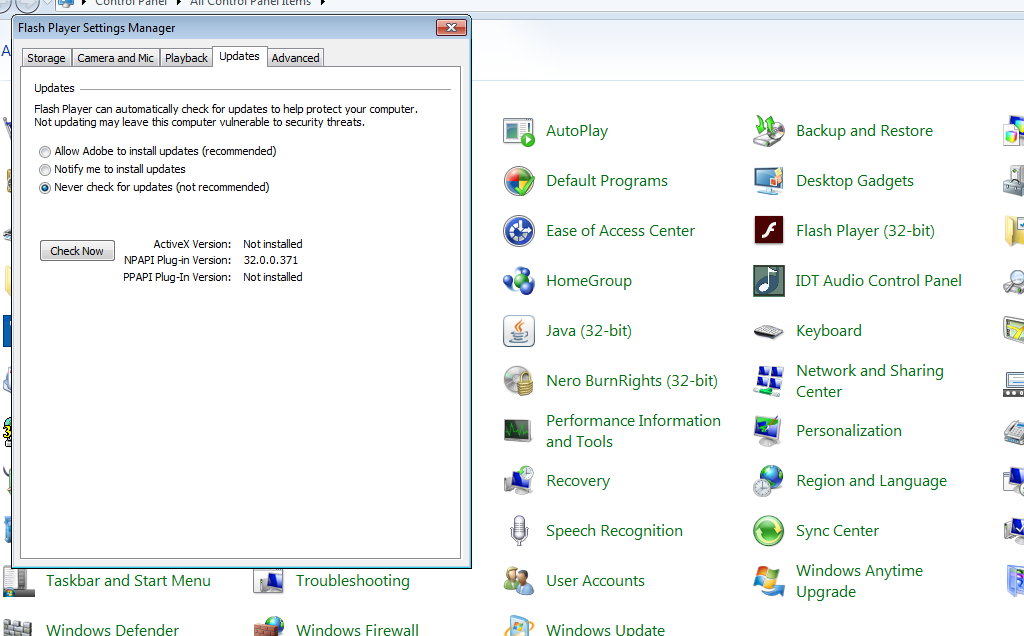Click the User Accounts icon

point(519,581)
